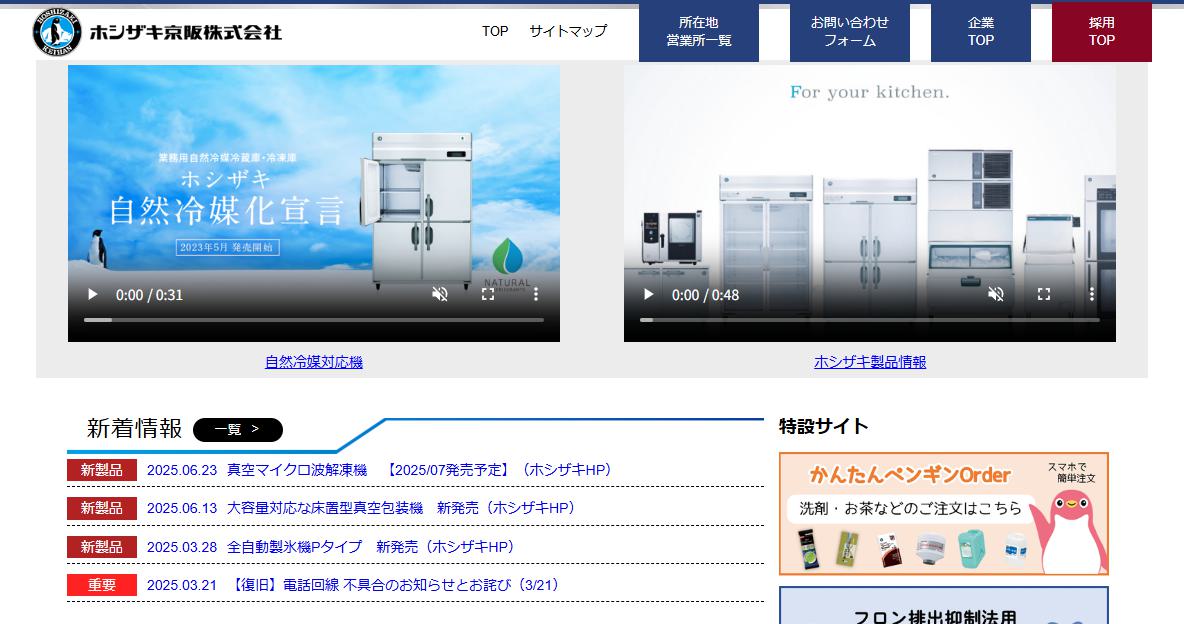Click the 新製品 tag beside 2025.06.13

coord(102,508)
